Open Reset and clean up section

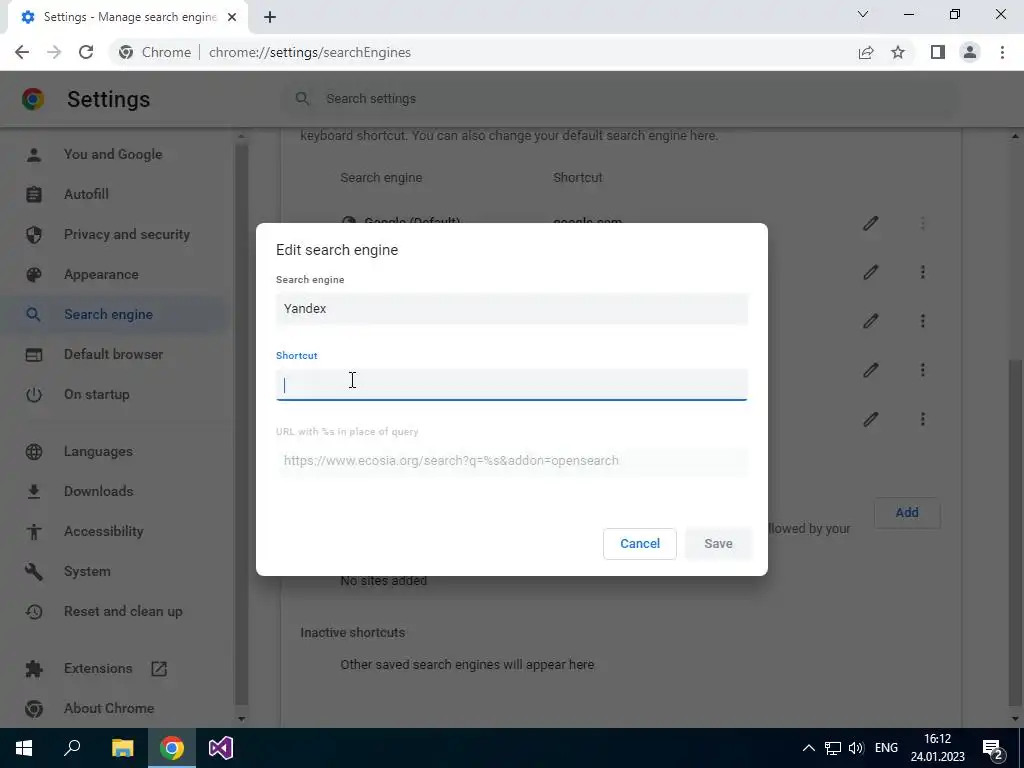[x=123, y=611]
